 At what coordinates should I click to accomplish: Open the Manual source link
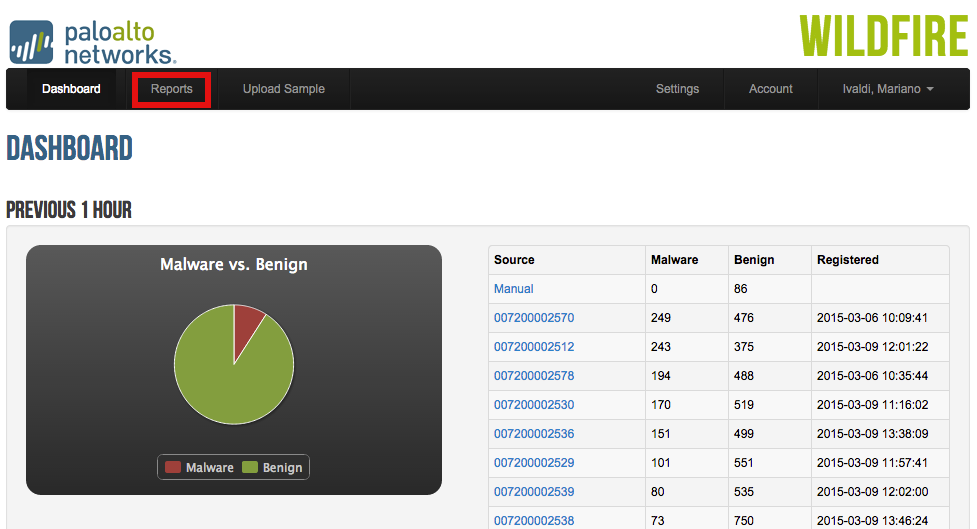(513, 289)
